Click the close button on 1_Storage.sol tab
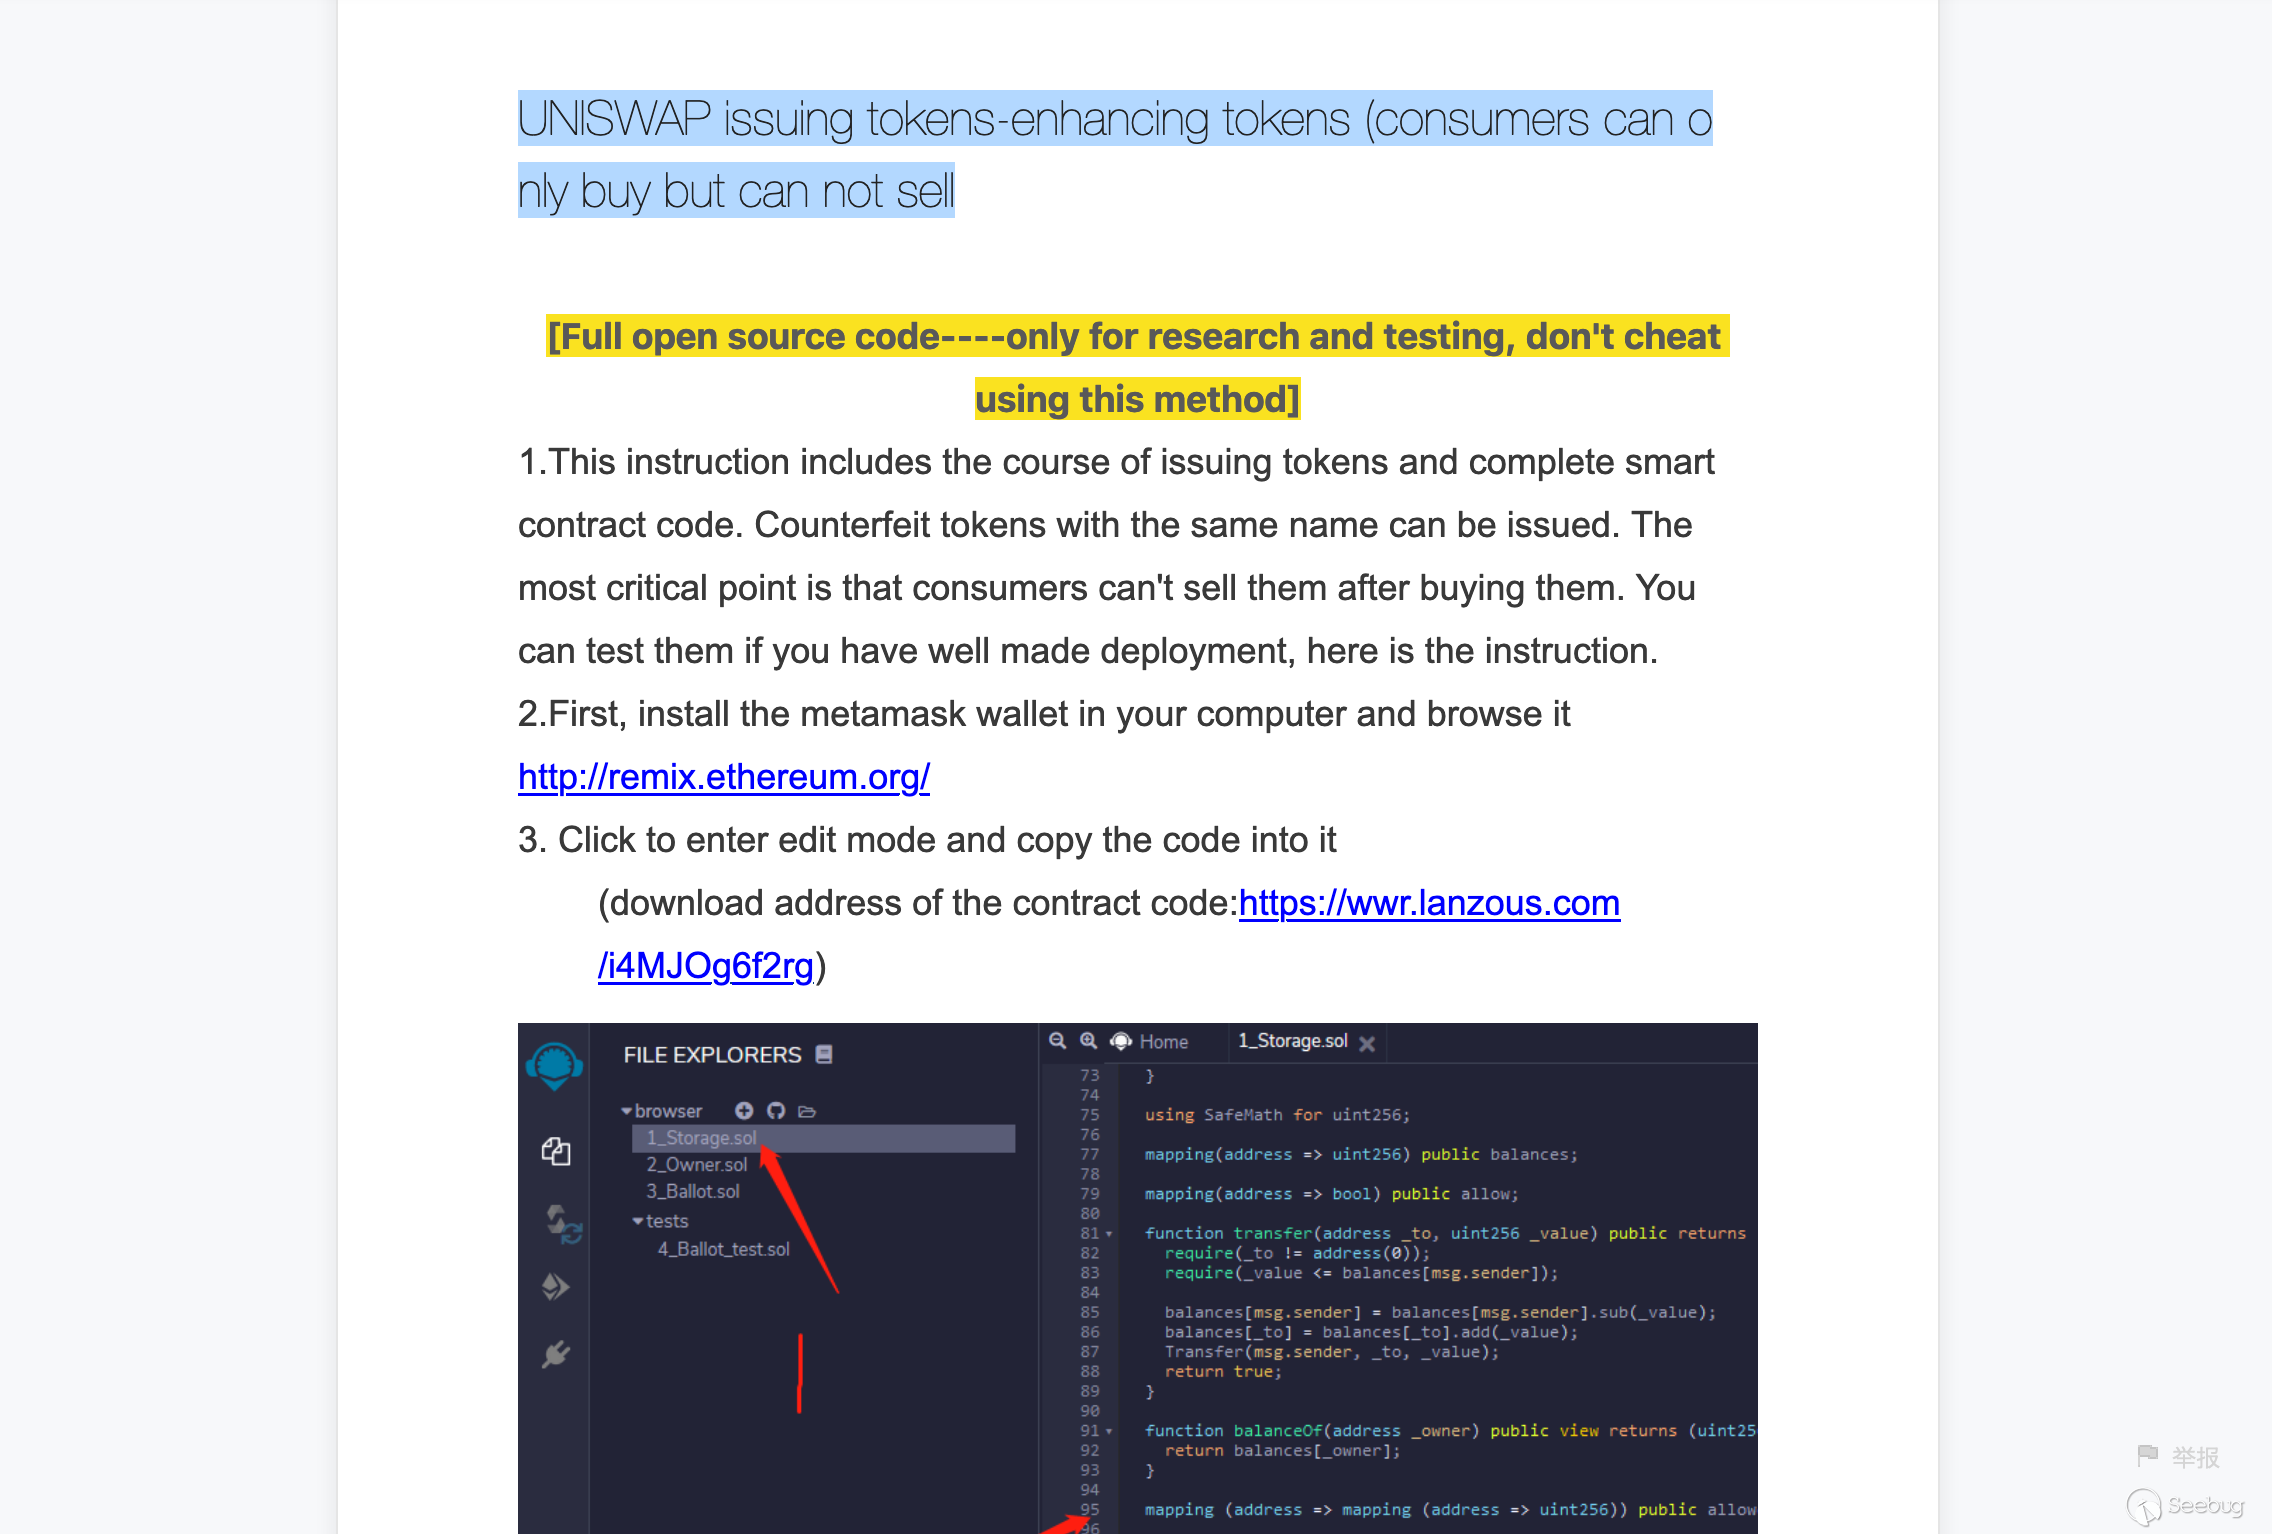Viewport: 2272px width, 1534px height. (x=1371, y=1041)
